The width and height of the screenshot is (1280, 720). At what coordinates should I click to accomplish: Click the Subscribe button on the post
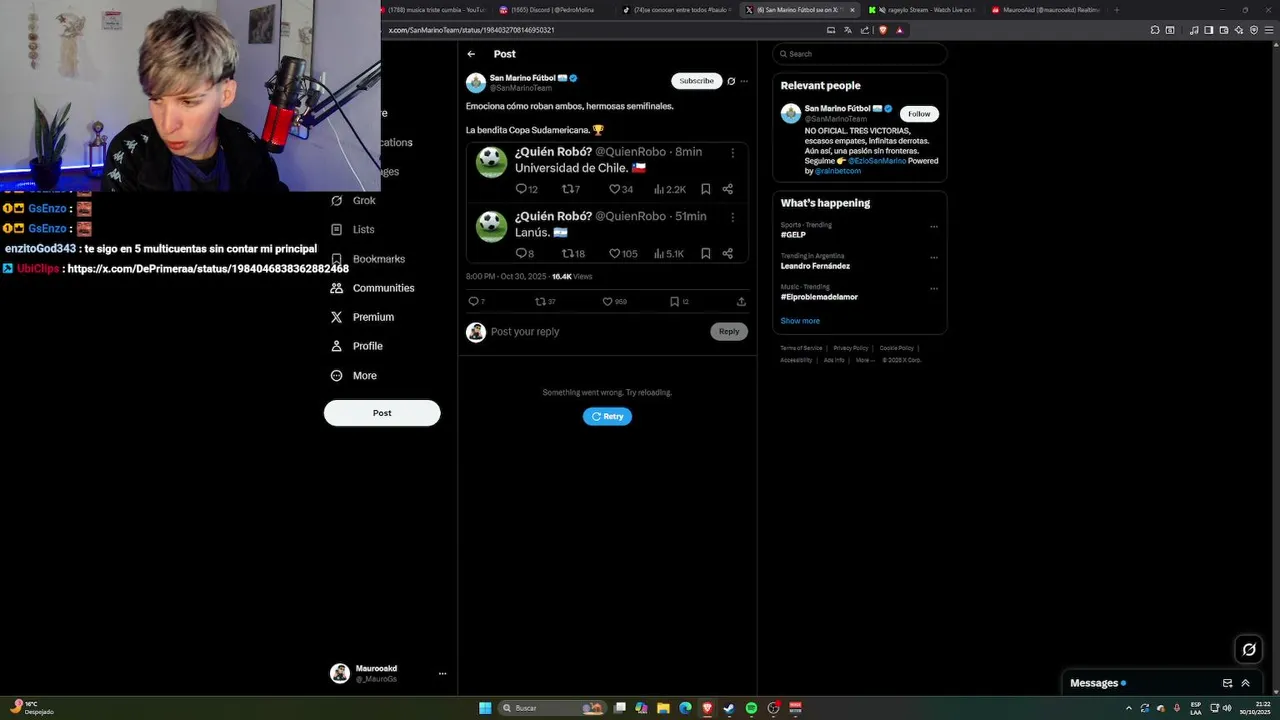(x=696, y=81)
